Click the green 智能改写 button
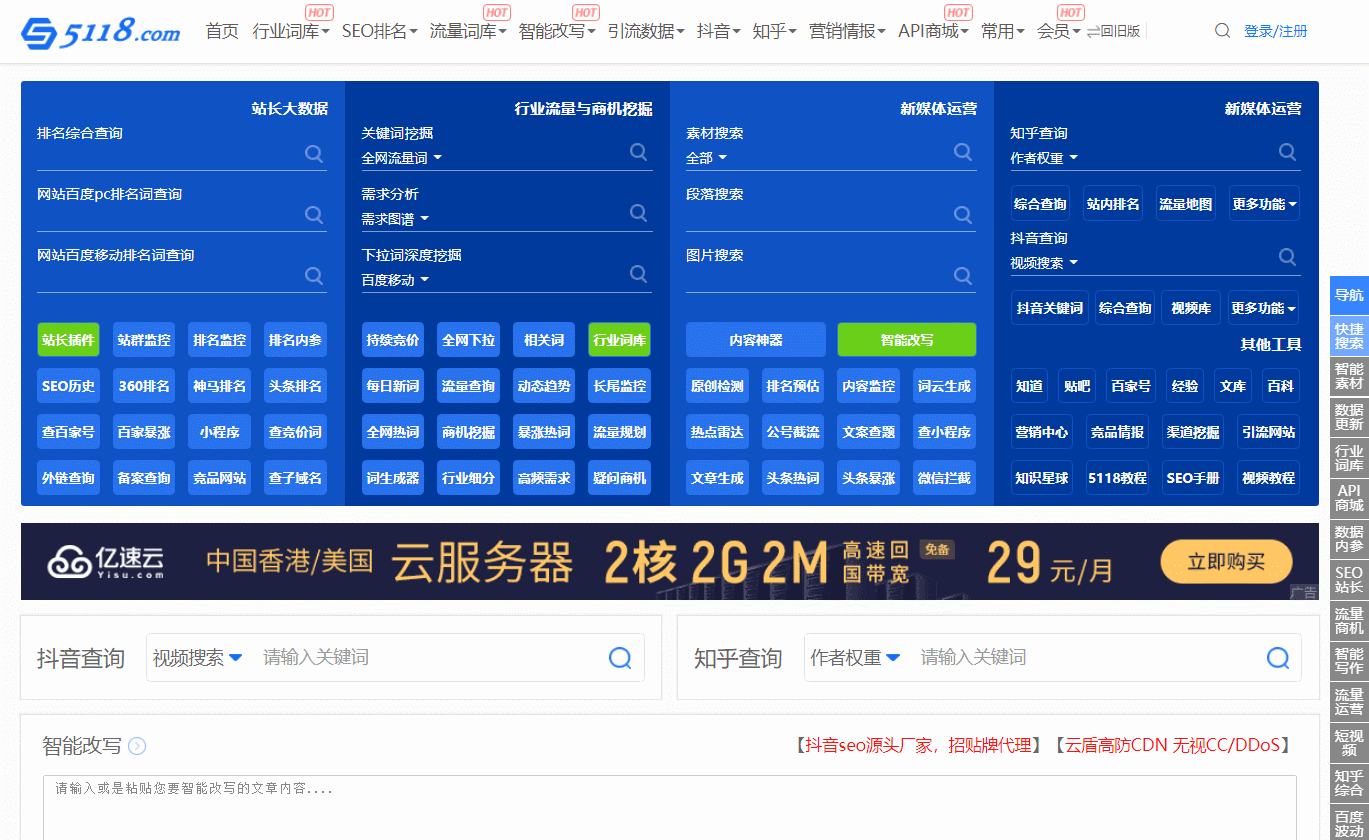The image size is (1369, 840). pos(906,340)
